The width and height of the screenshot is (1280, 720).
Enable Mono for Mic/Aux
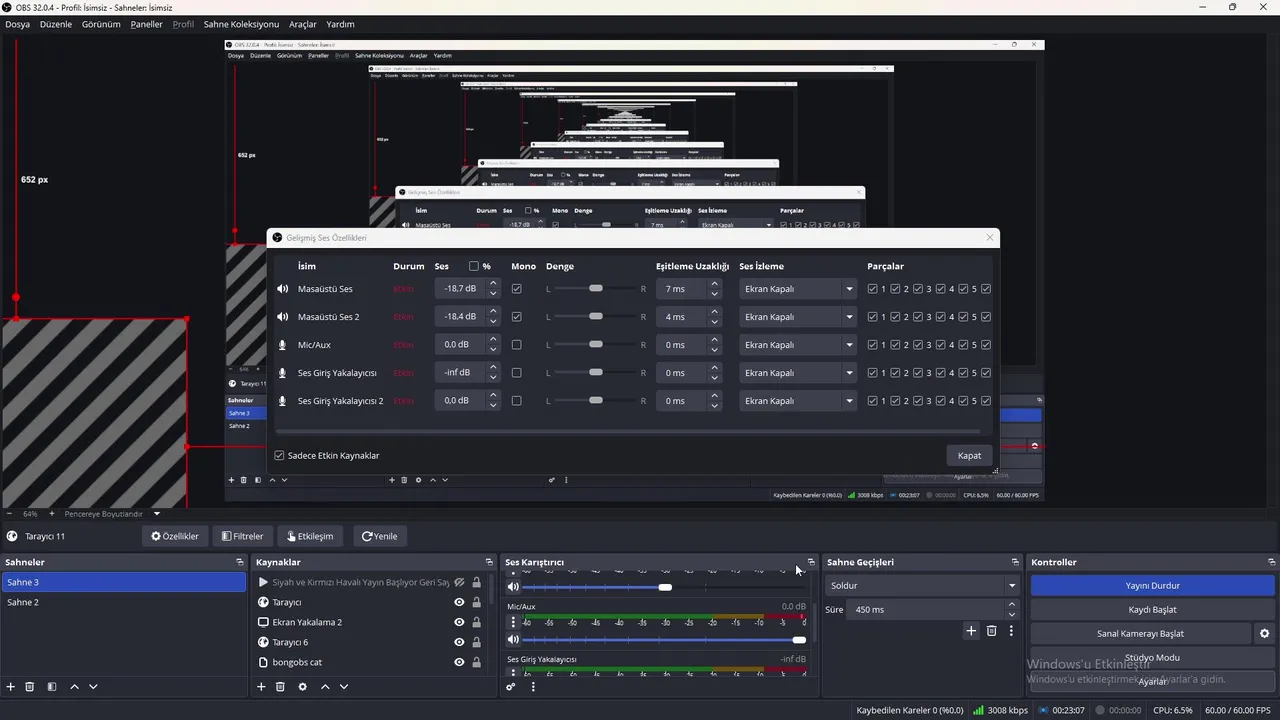516,345
